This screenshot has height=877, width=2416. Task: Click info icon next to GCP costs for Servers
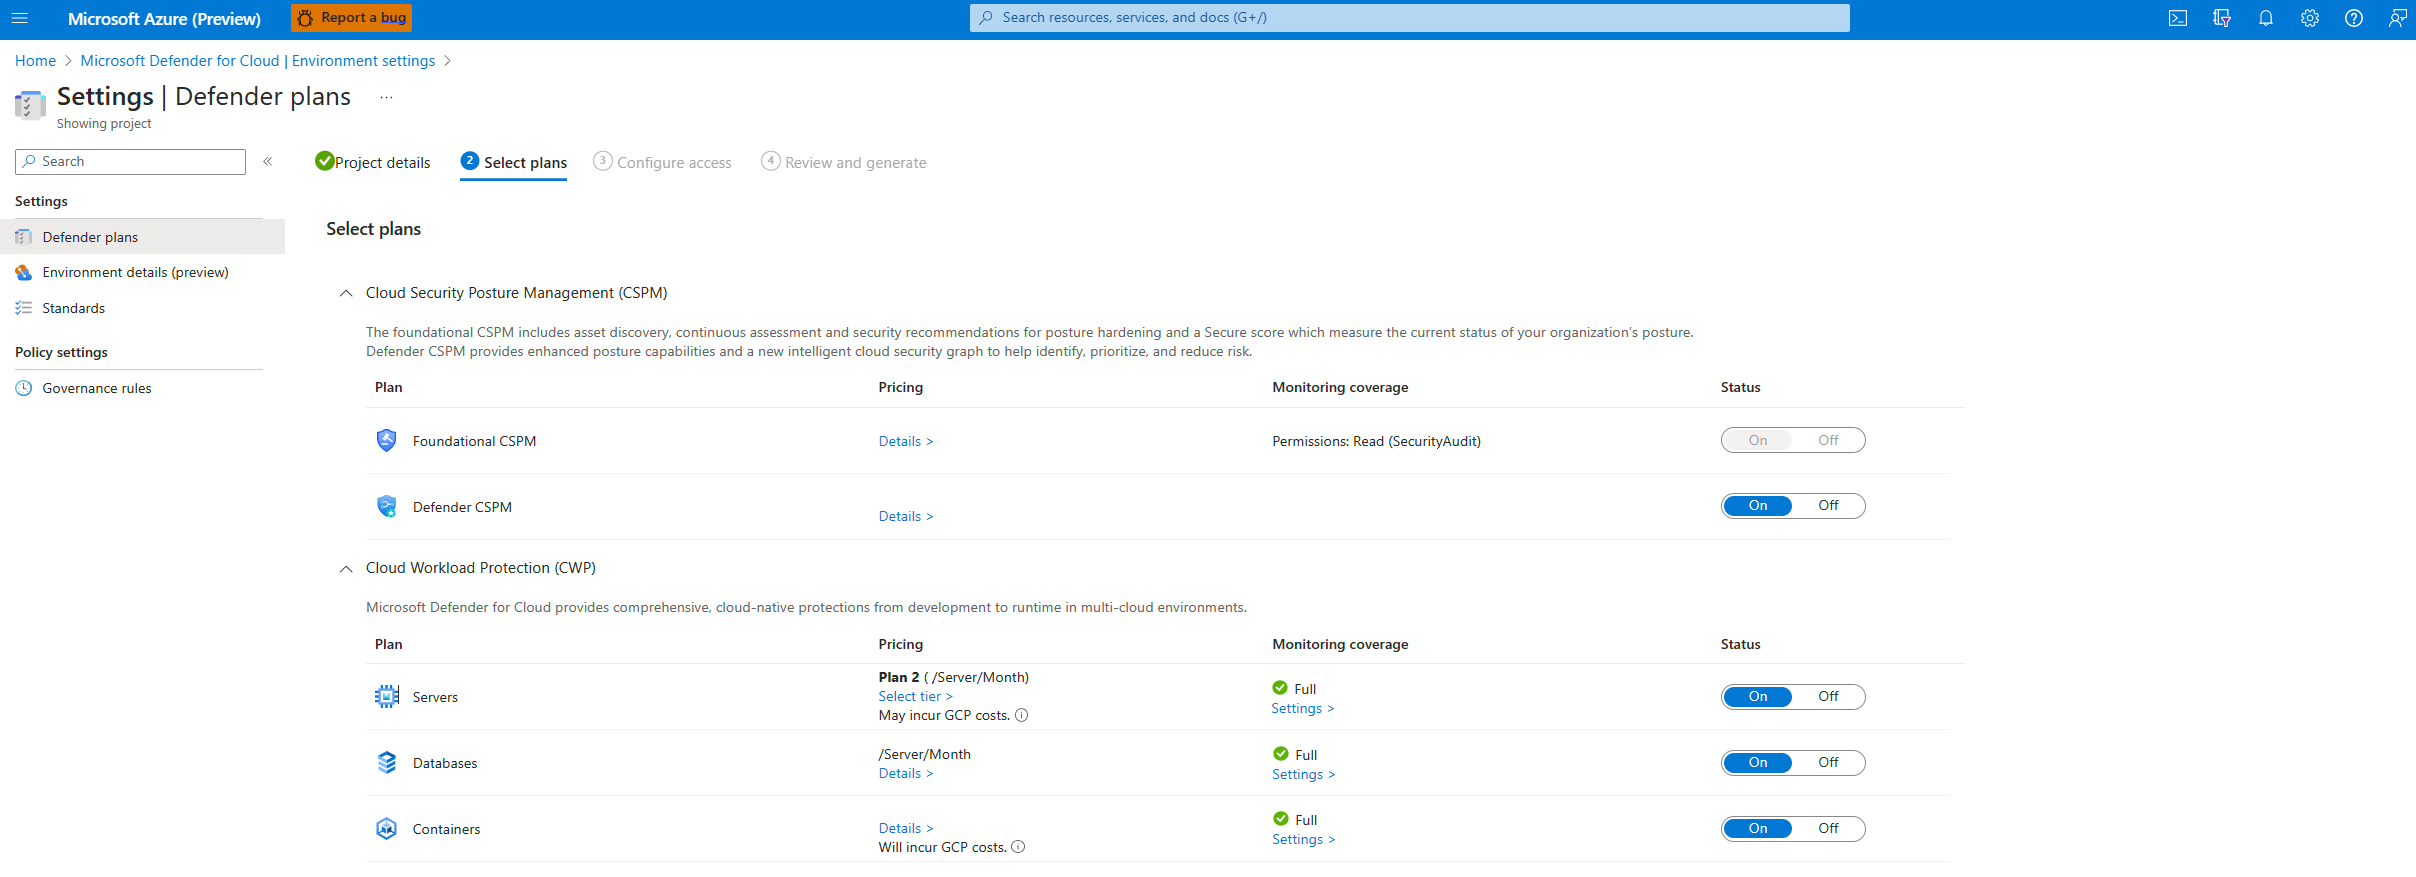tap(1021, 715)
